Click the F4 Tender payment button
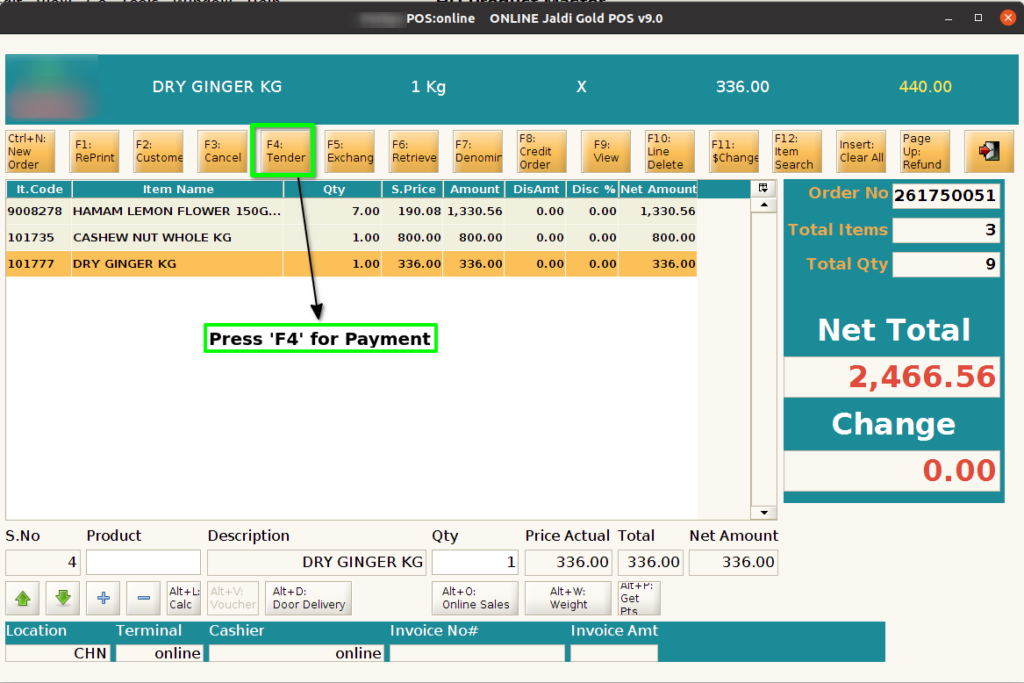 point(285,151)
